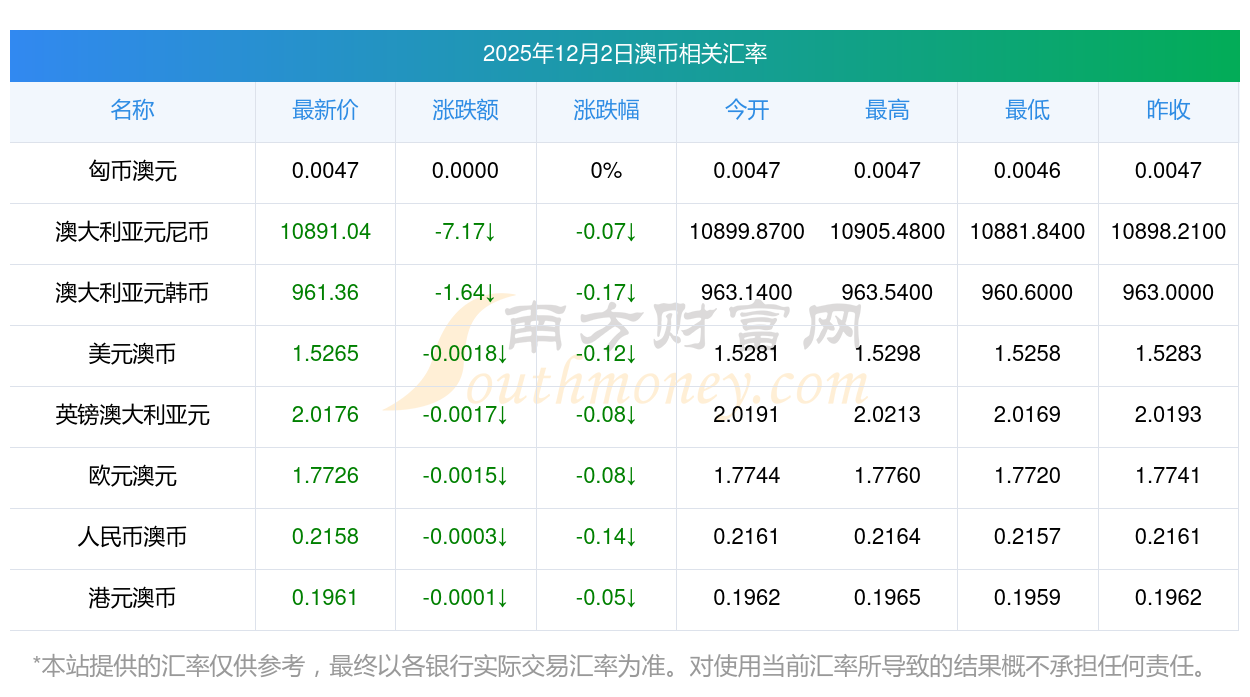Click the 昨收 column header
Image resolution: width=1250 pixels, height=697 pixels.
click(1168, 110)
